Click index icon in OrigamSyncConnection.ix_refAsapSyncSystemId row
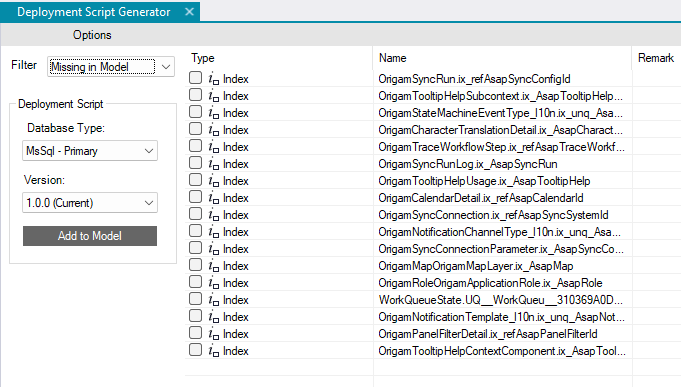 [213, 215]
